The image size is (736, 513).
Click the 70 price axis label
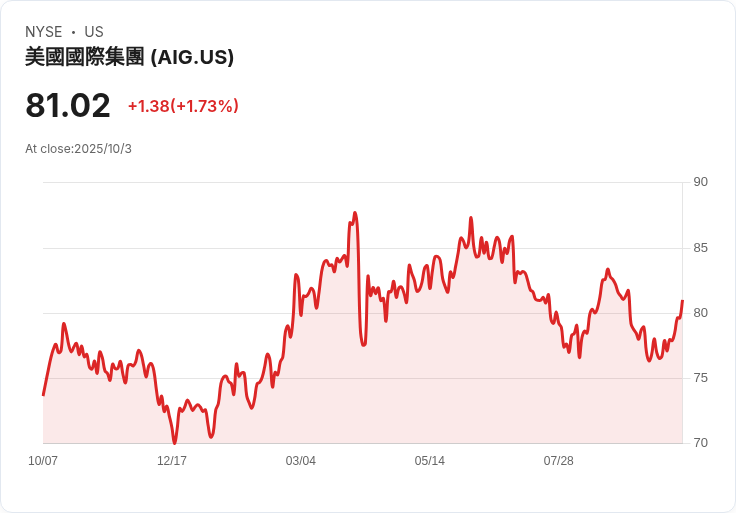pyautogui.click(x=700, y=443)
